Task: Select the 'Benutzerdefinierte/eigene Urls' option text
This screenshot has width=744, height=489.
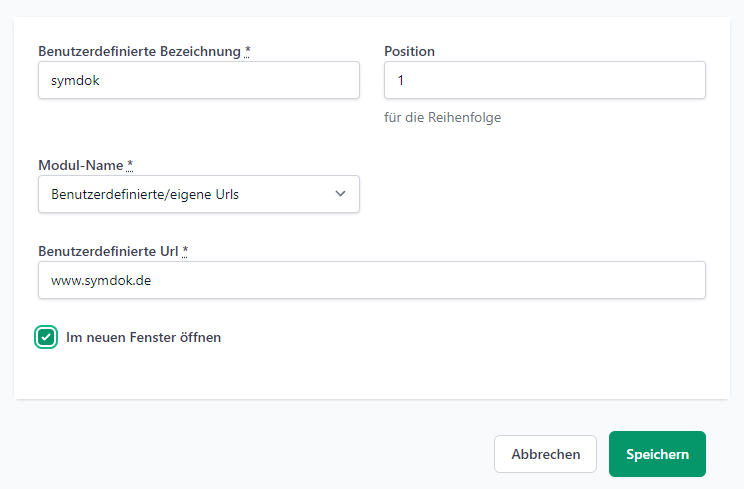Action: pos(145,194)
